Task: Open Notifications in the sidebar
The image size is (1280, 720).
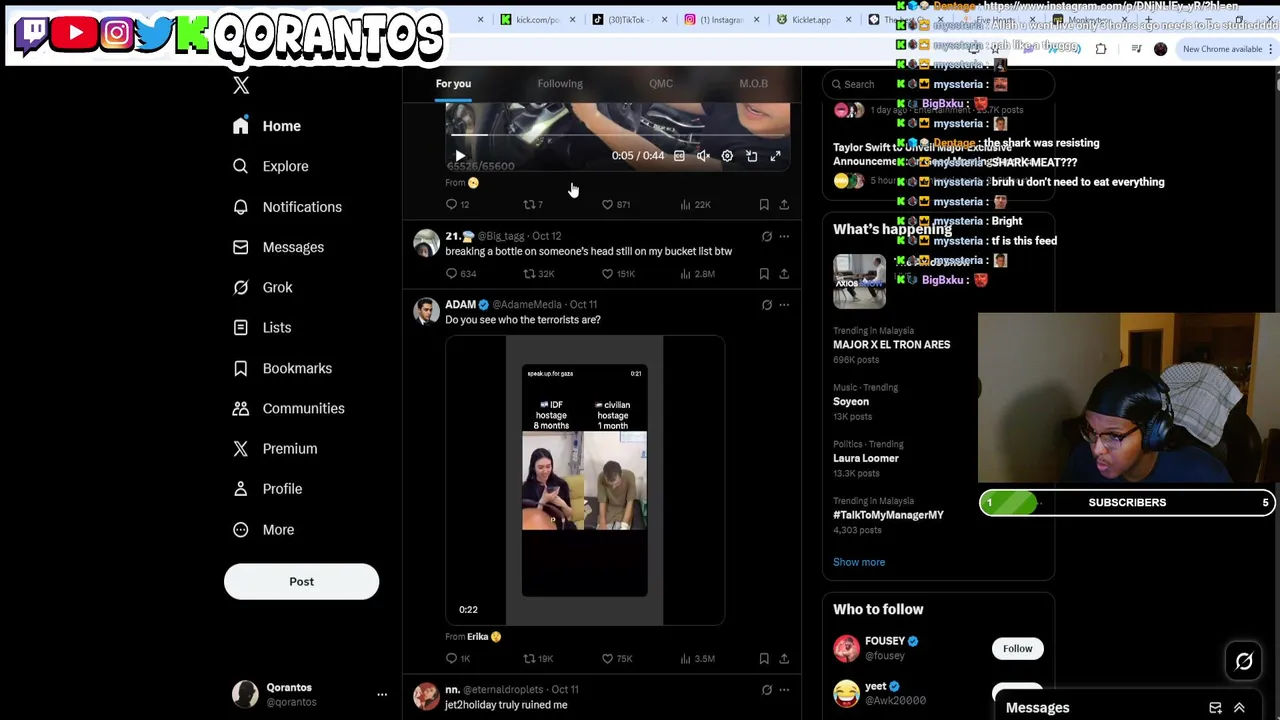Action: point(287,207)
